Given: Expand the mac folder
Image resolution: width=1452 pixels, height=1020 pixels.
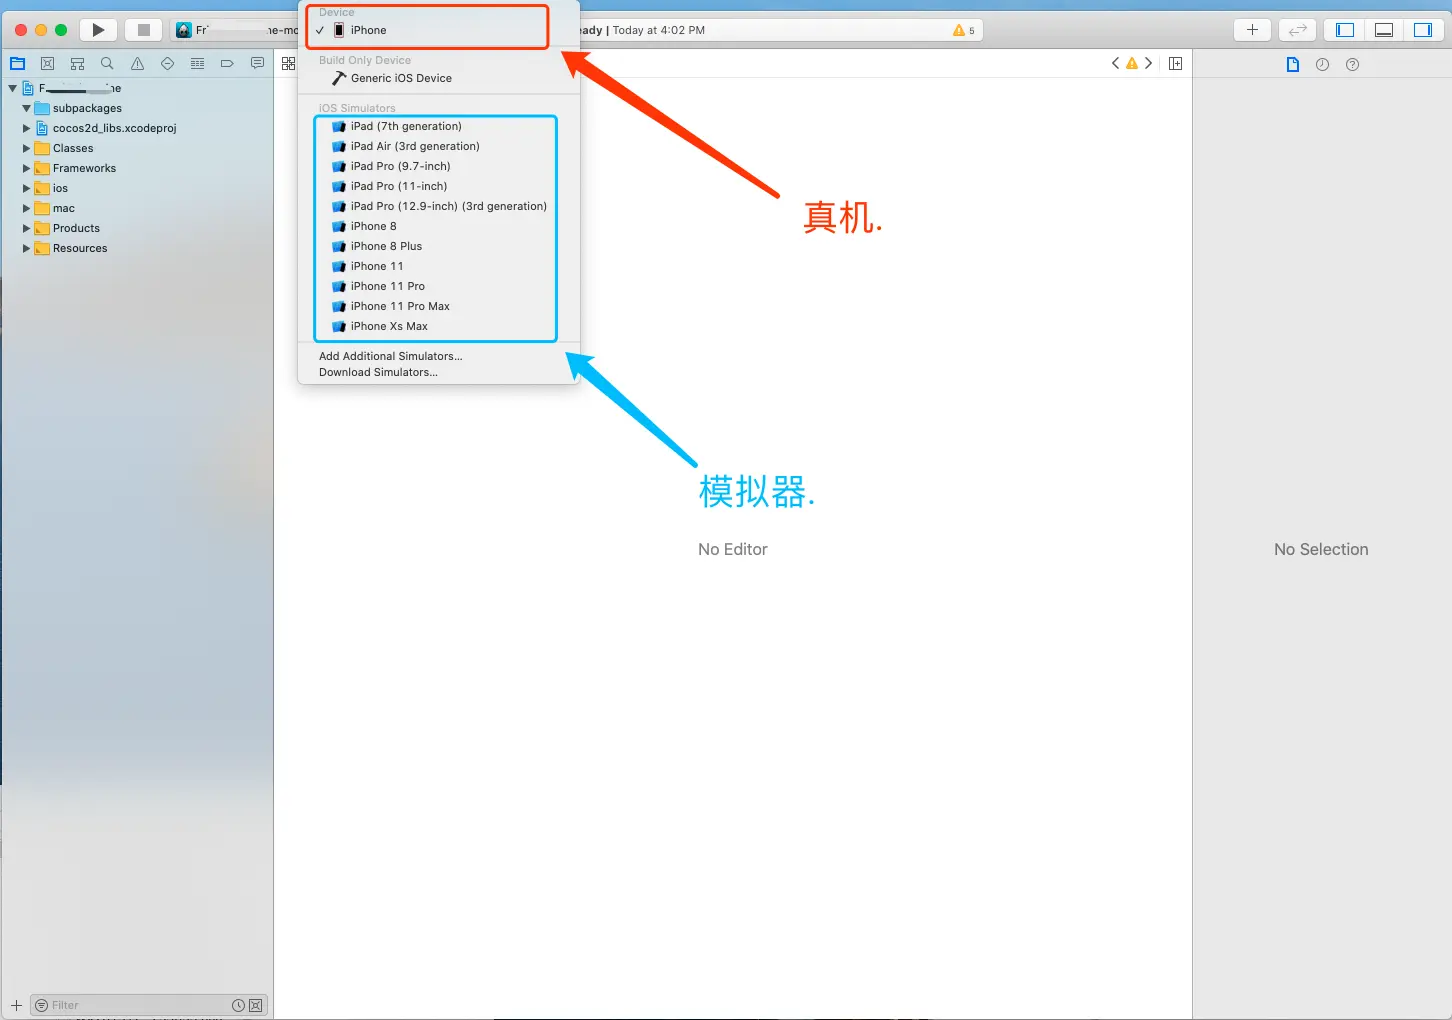Looking at the screenshot, I should [26, 208].
